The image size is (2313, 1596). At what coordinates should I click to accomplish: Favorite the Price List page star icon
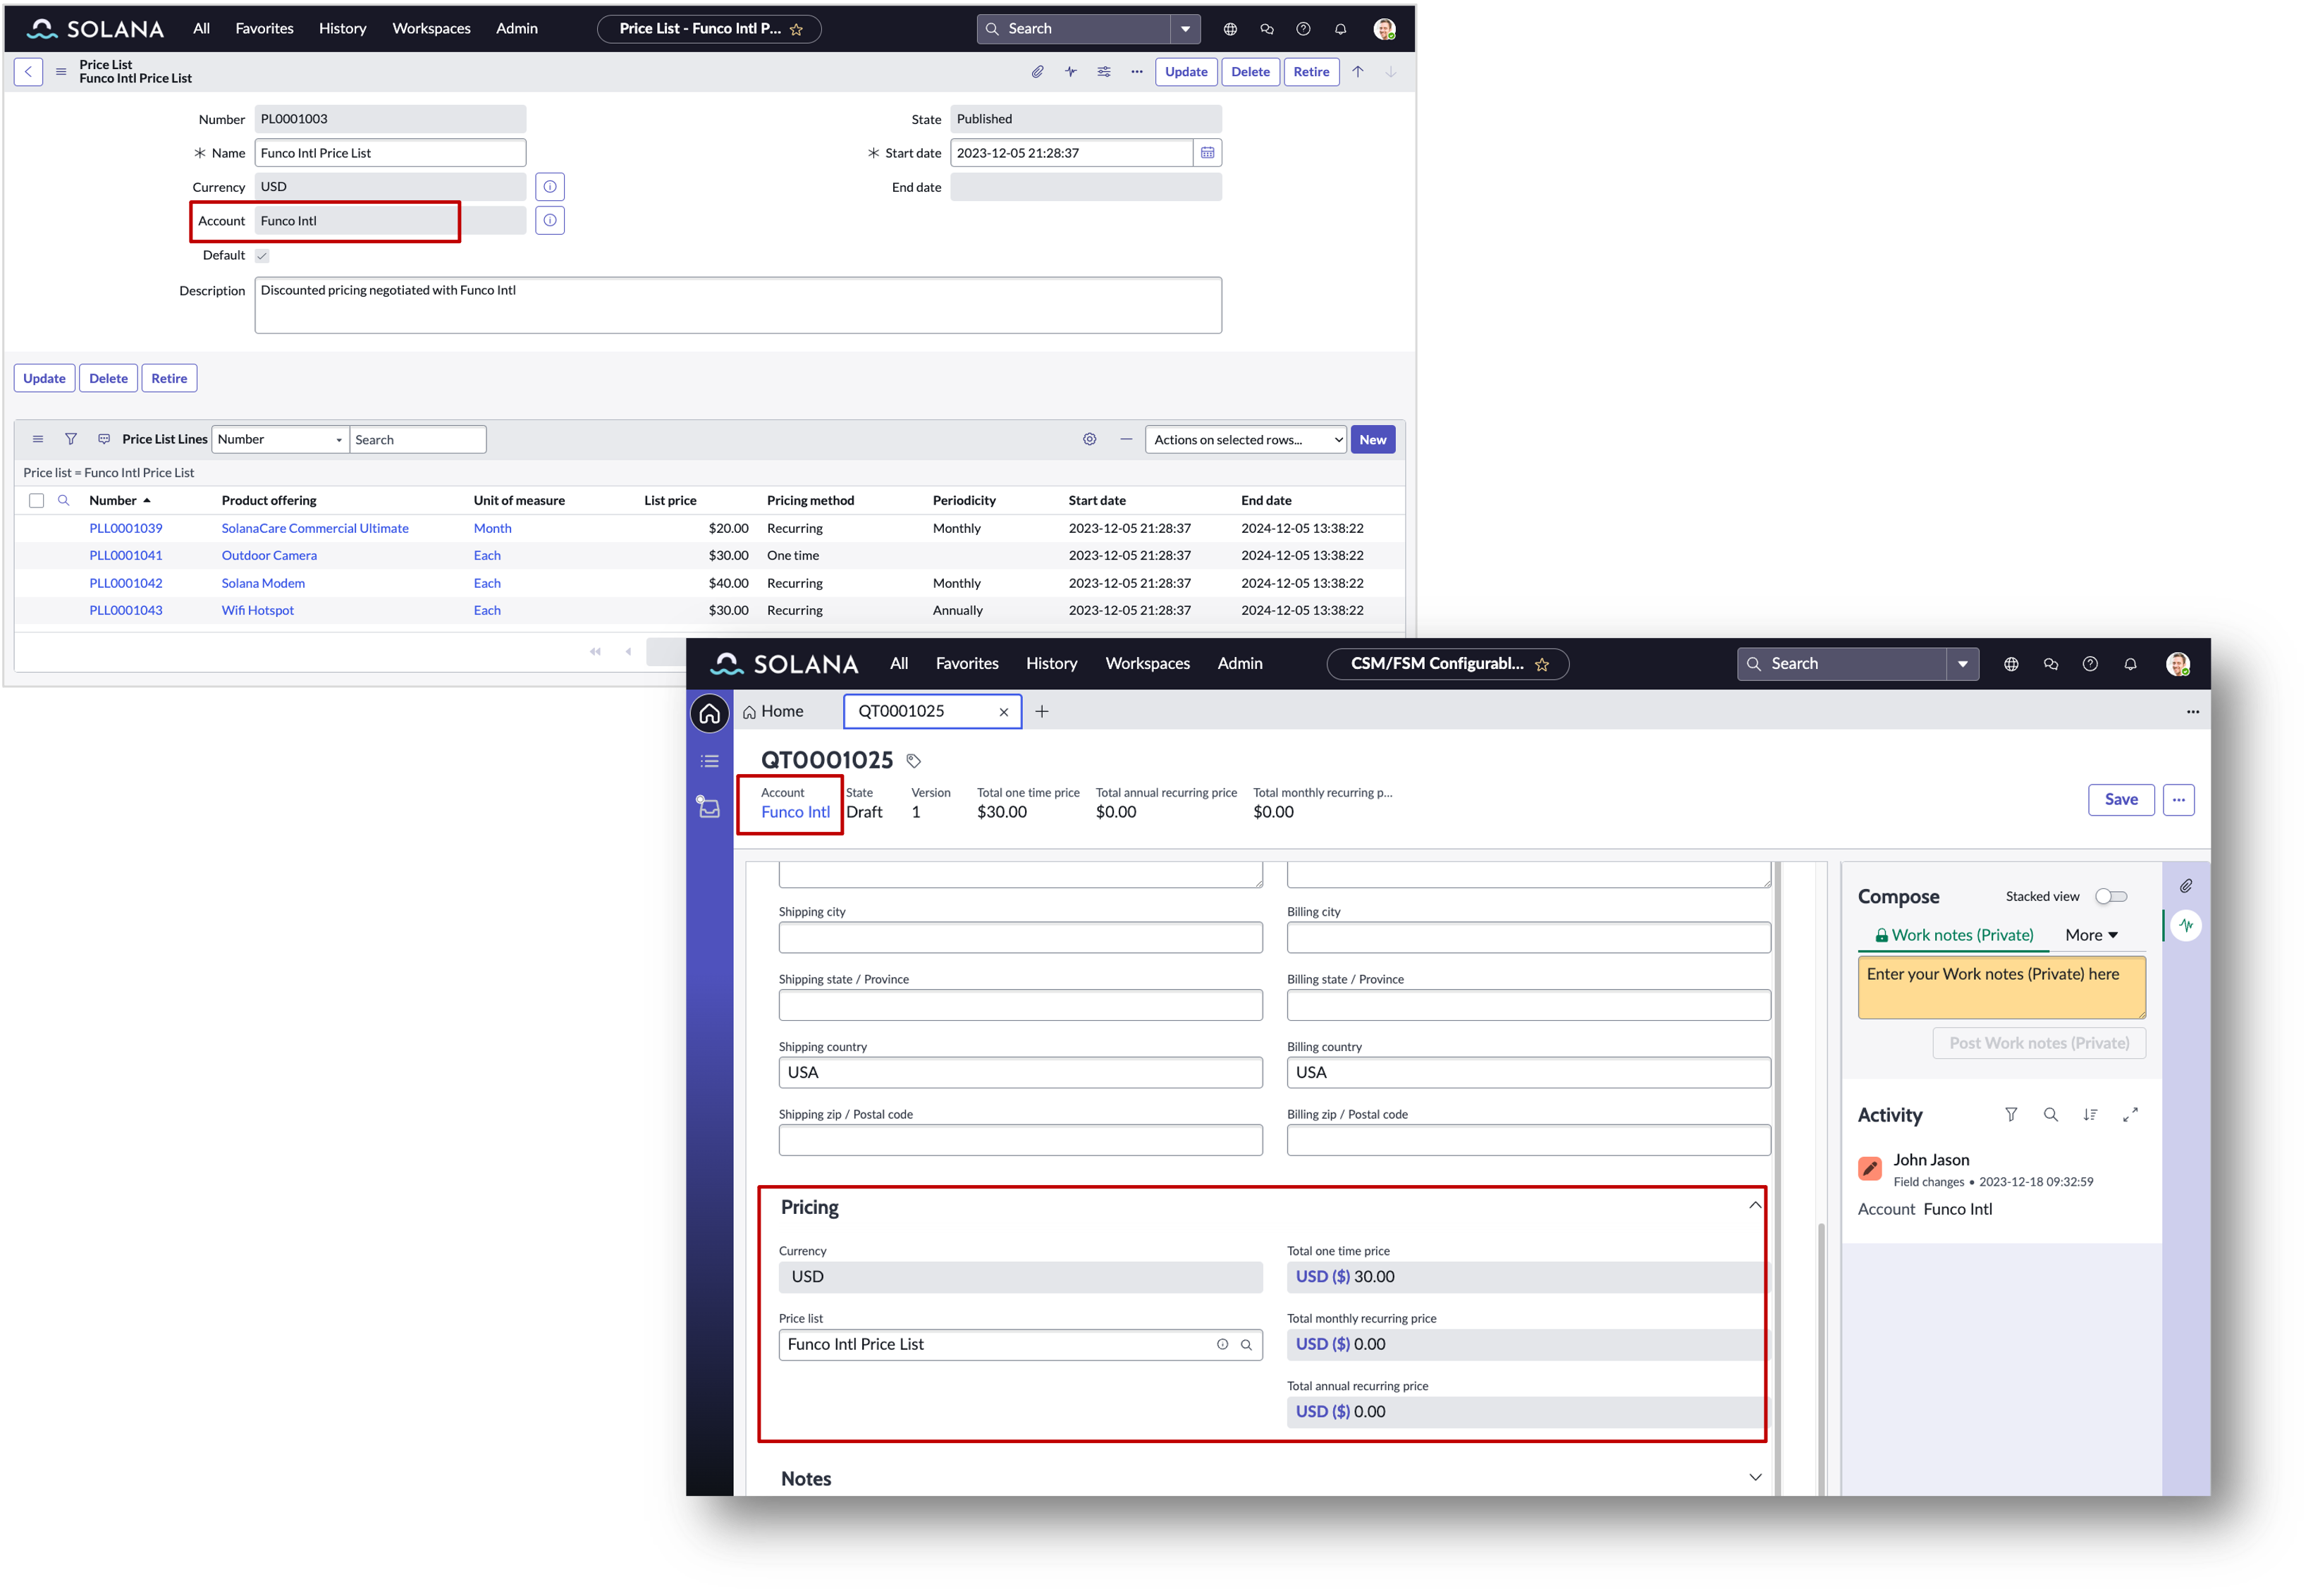(x=796, y=29)
